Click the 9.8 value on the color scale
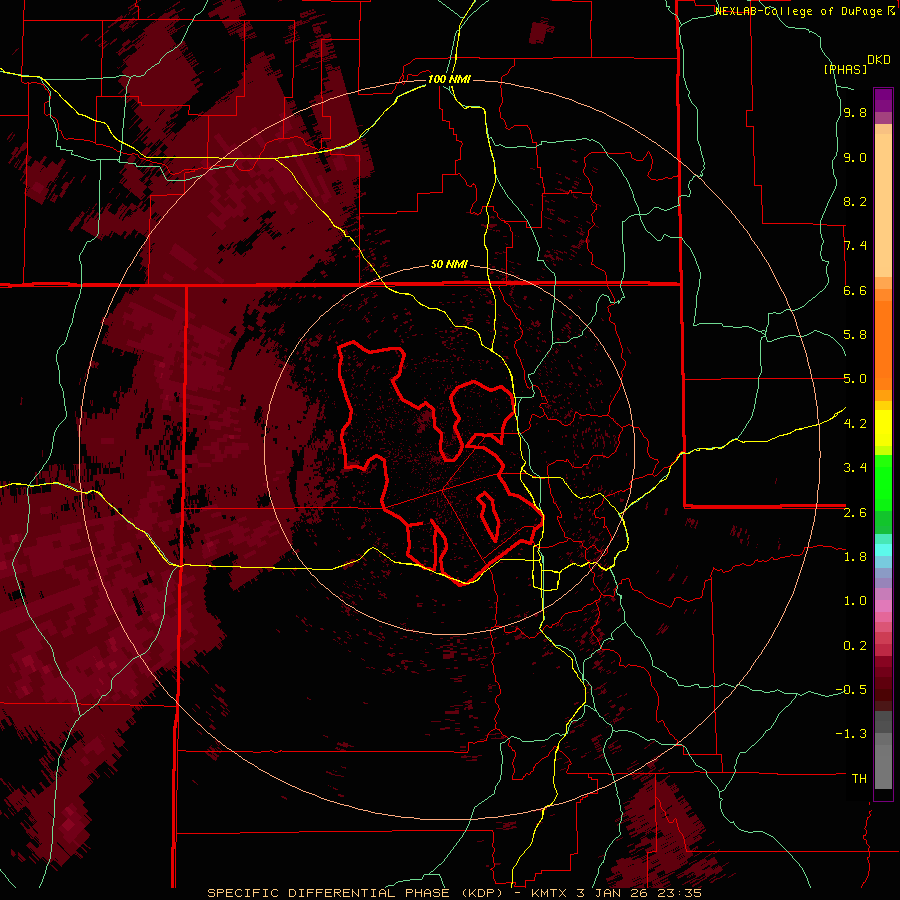The image size is (900, 900). (855, 112)
